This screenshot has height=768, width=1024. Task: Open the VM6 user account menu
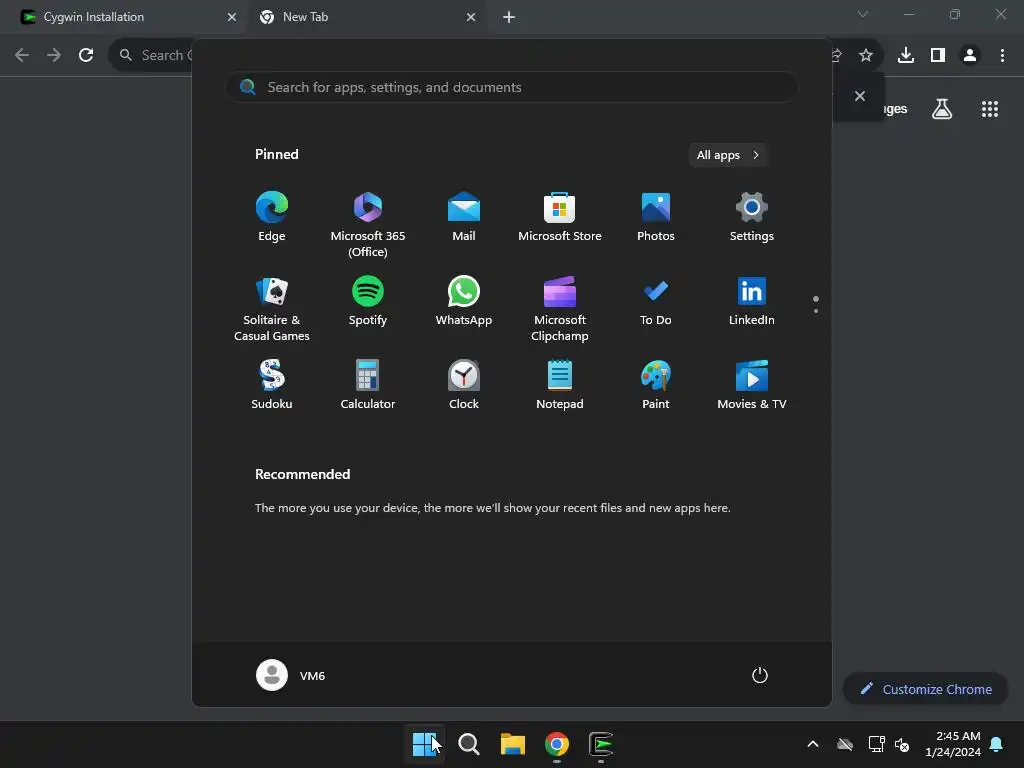point(291,675)
